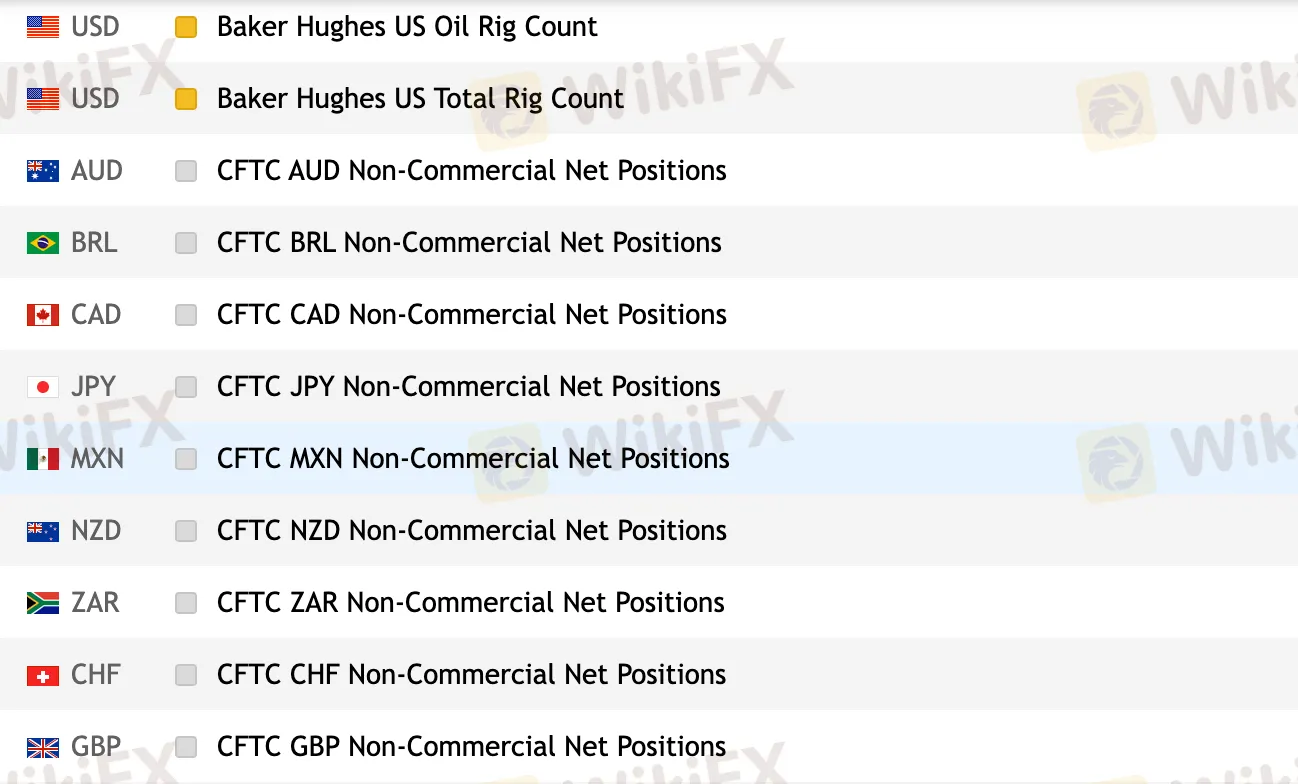Click the US flag beside Oil Rig Count
This screenshot has width=1298, height=784.
click(43, 27)
